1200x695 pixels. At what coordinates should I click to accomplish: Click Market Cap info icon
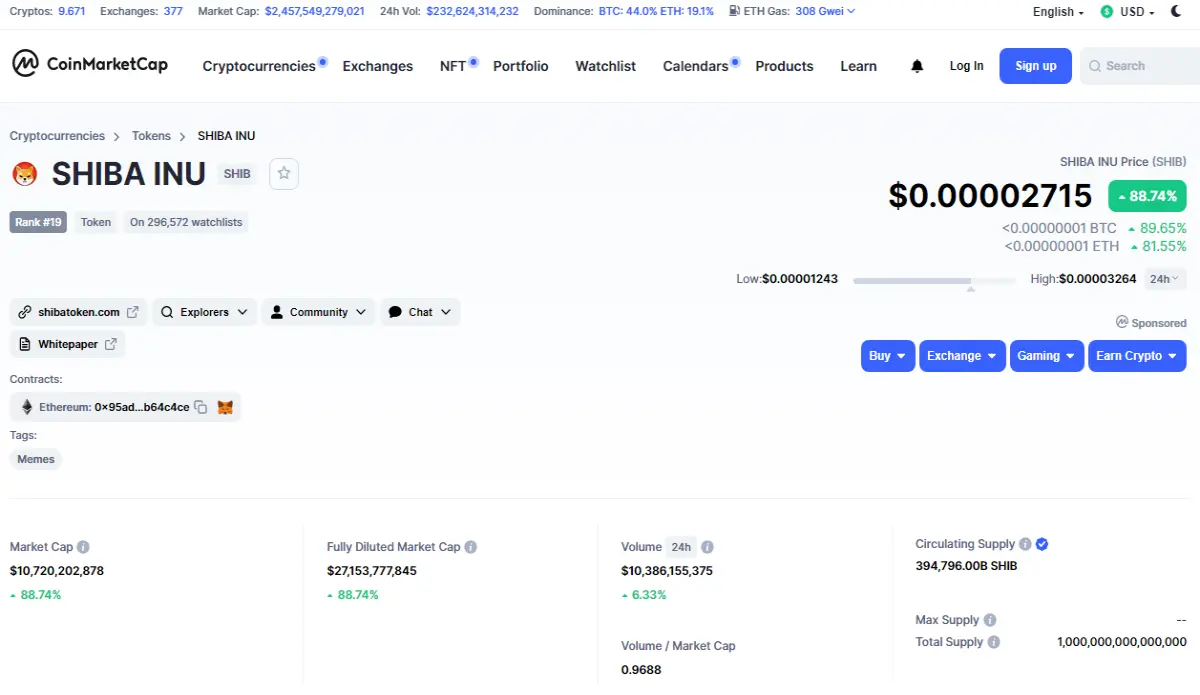(83, 547)
